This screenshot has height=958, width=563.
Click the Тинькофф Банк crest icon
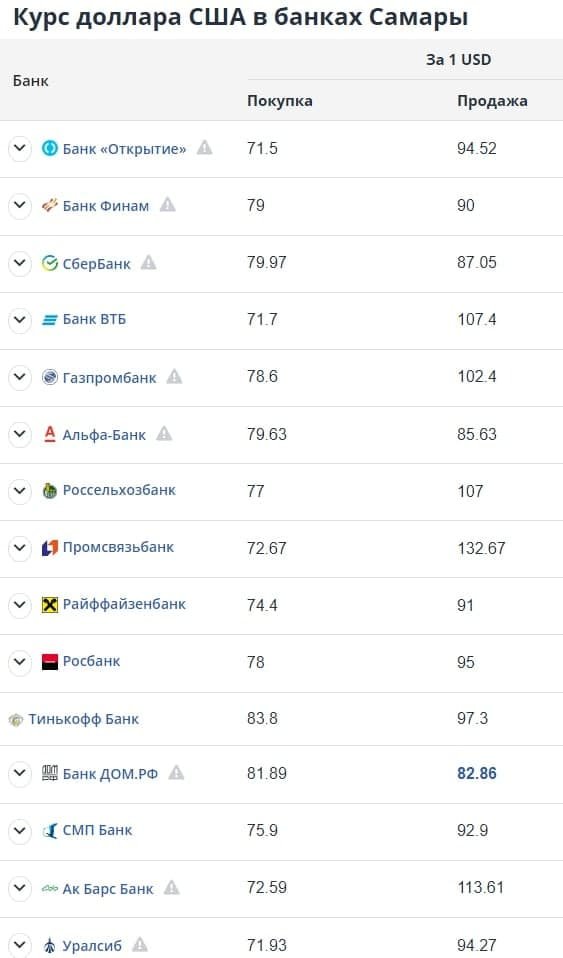[15, 720]
